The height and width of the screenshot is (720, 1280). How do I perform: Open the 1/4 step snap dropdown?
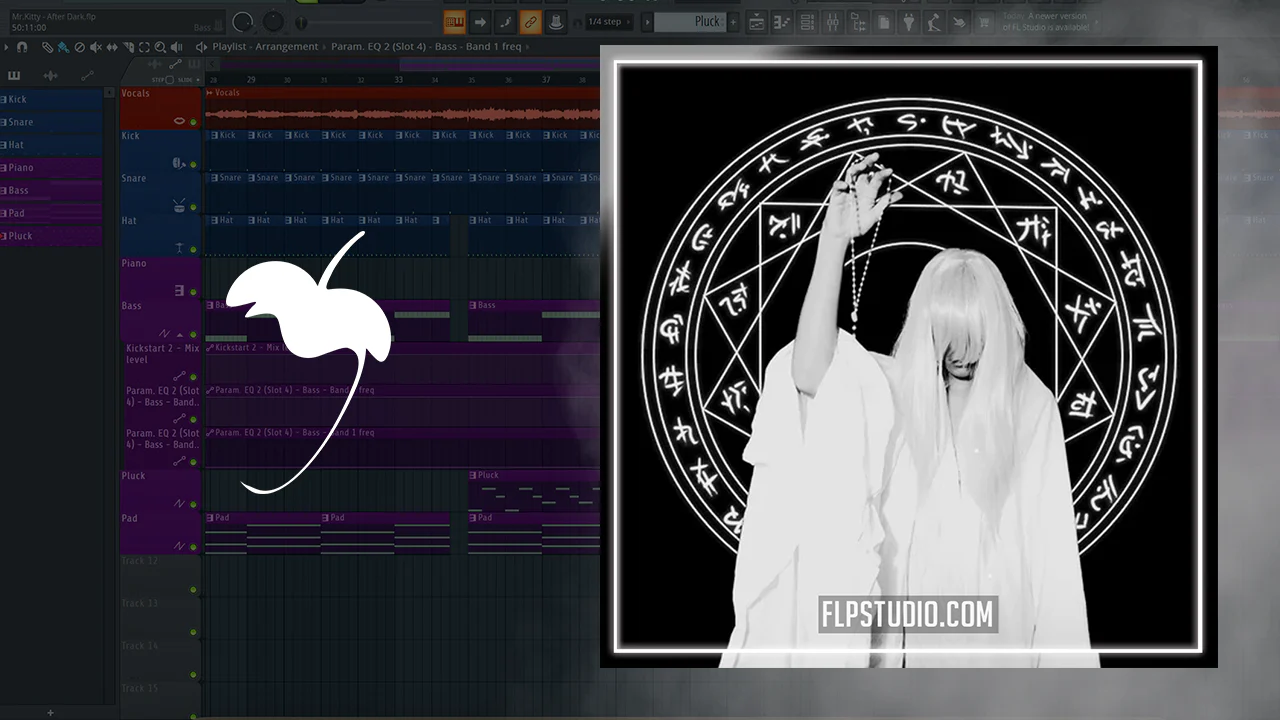[609, 21]
